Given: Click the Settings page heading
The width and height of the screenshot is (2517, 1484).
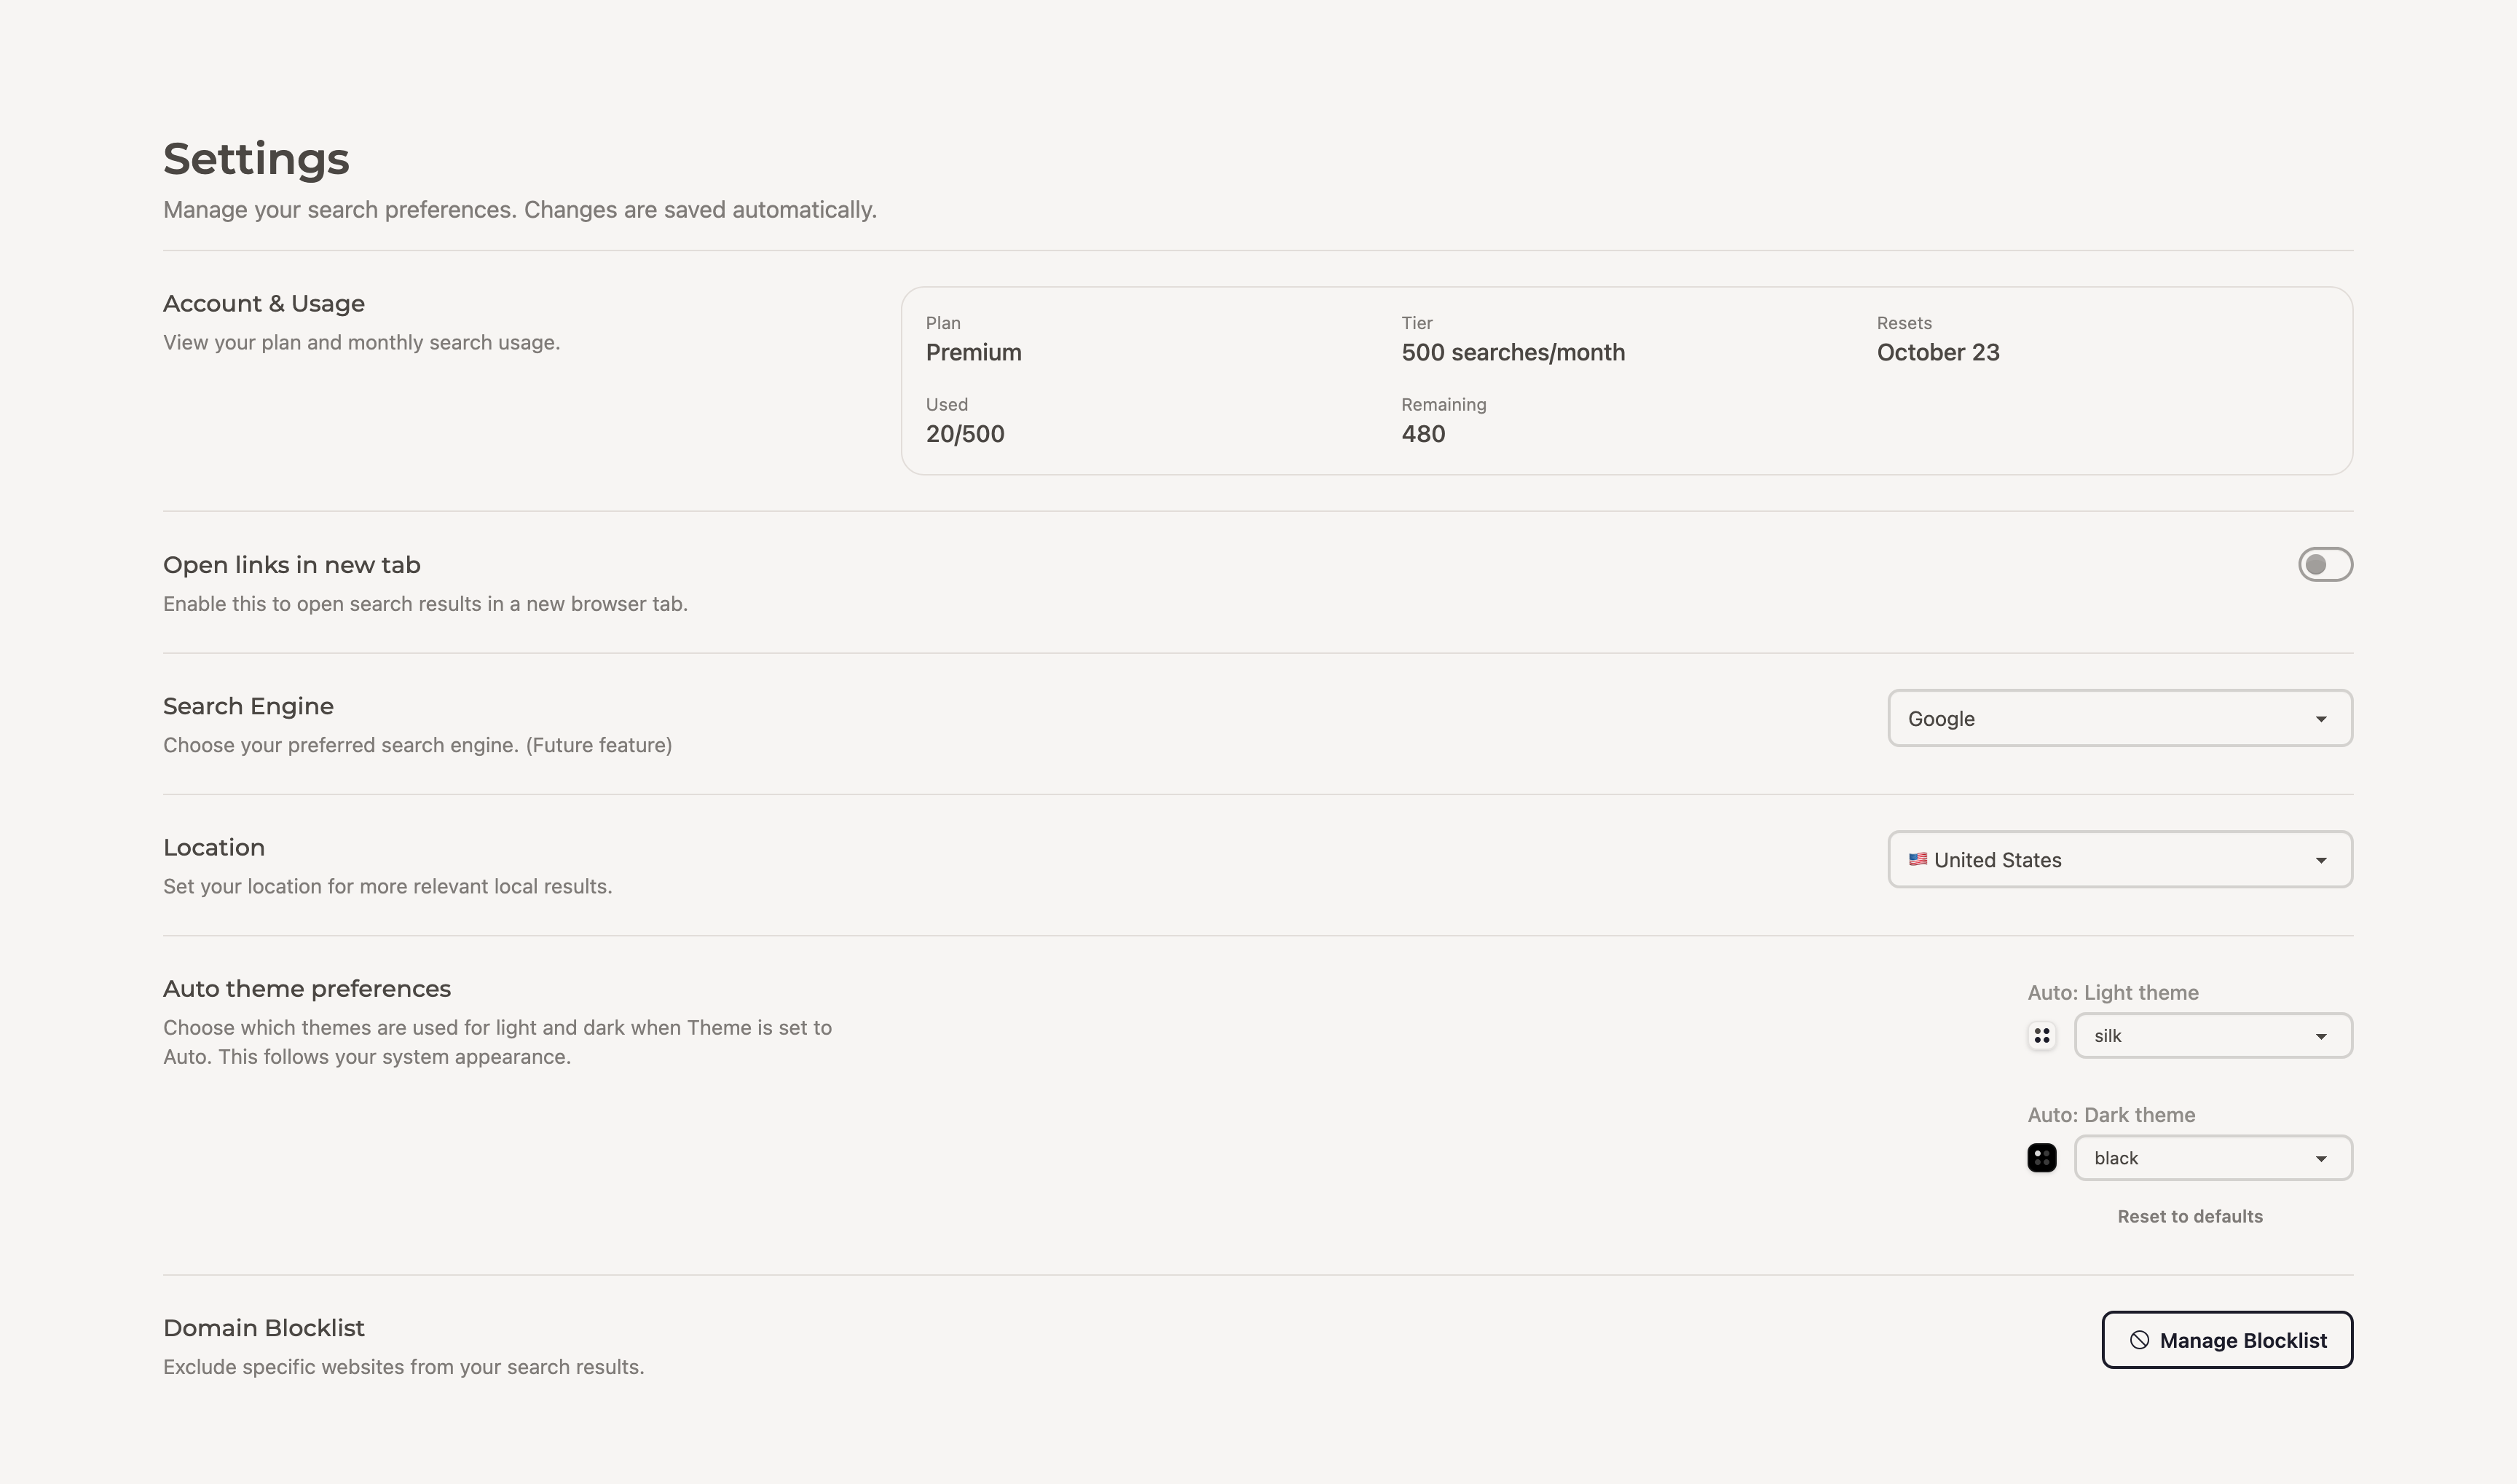Looking at the screenshot, I should click(x=256, y=159).
